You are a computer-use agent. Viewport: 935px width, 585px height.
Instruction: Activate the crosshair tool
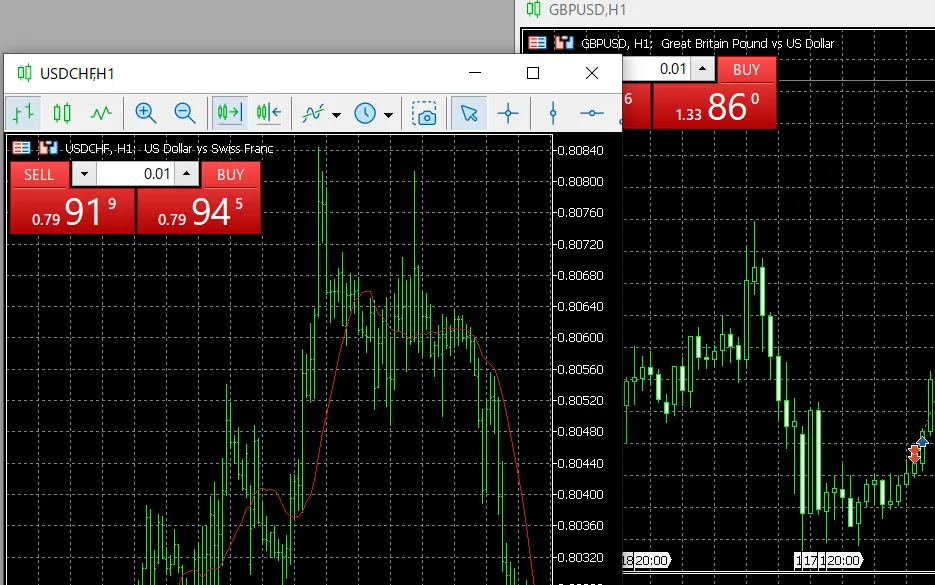(508, 113)
